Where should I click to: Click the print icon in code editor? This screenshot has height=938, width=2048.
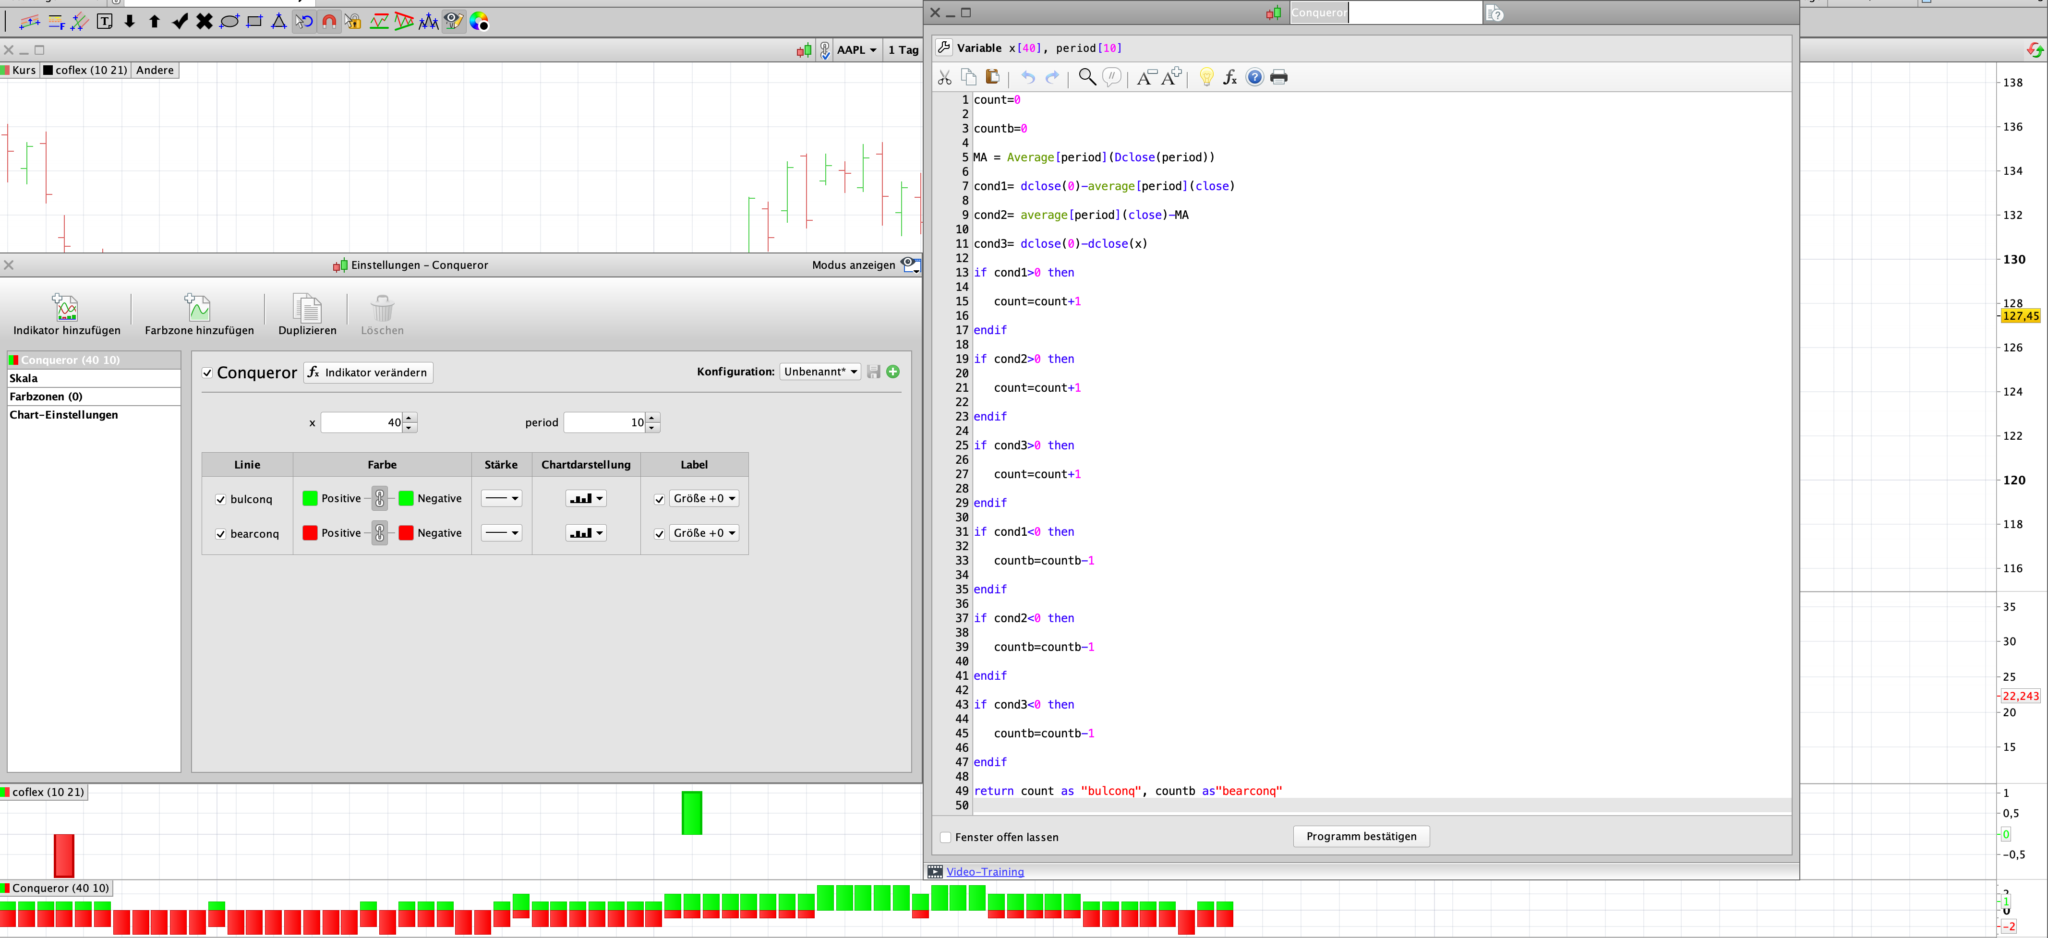pos(1279,77)
